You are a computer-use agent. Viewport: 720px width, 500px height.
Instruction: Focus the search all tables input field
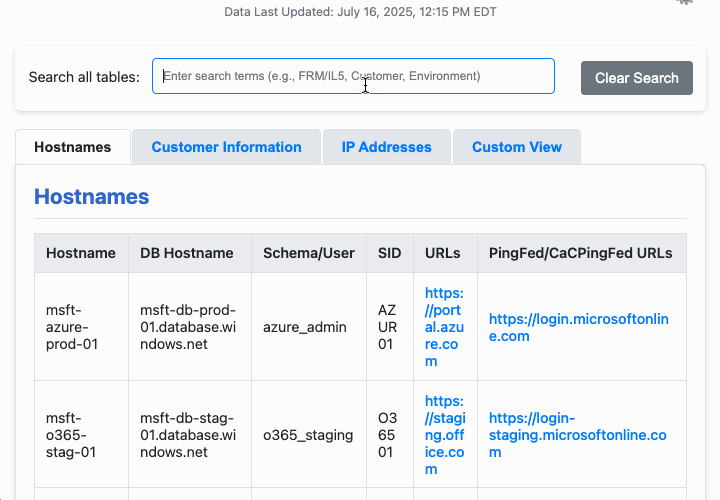(x=353, y=76)
